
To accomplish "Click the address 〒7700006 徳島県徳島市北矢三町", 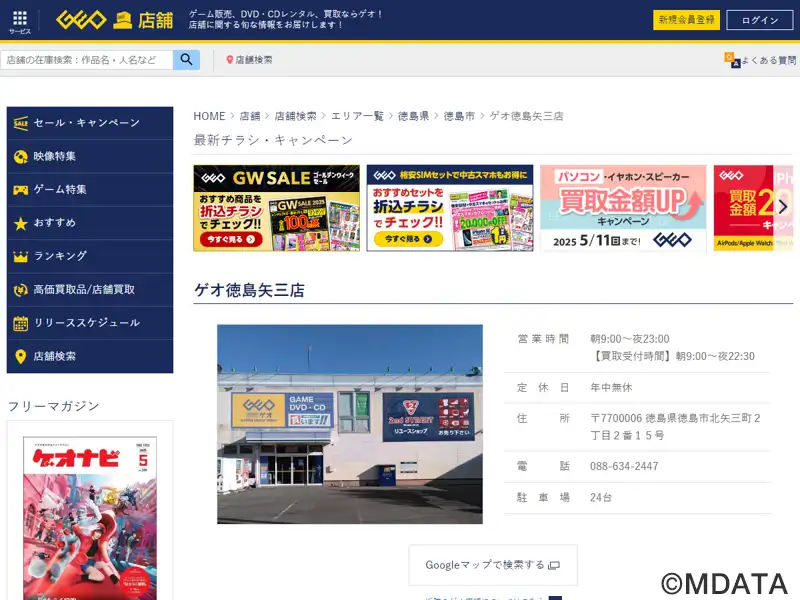I will [675, 427].
